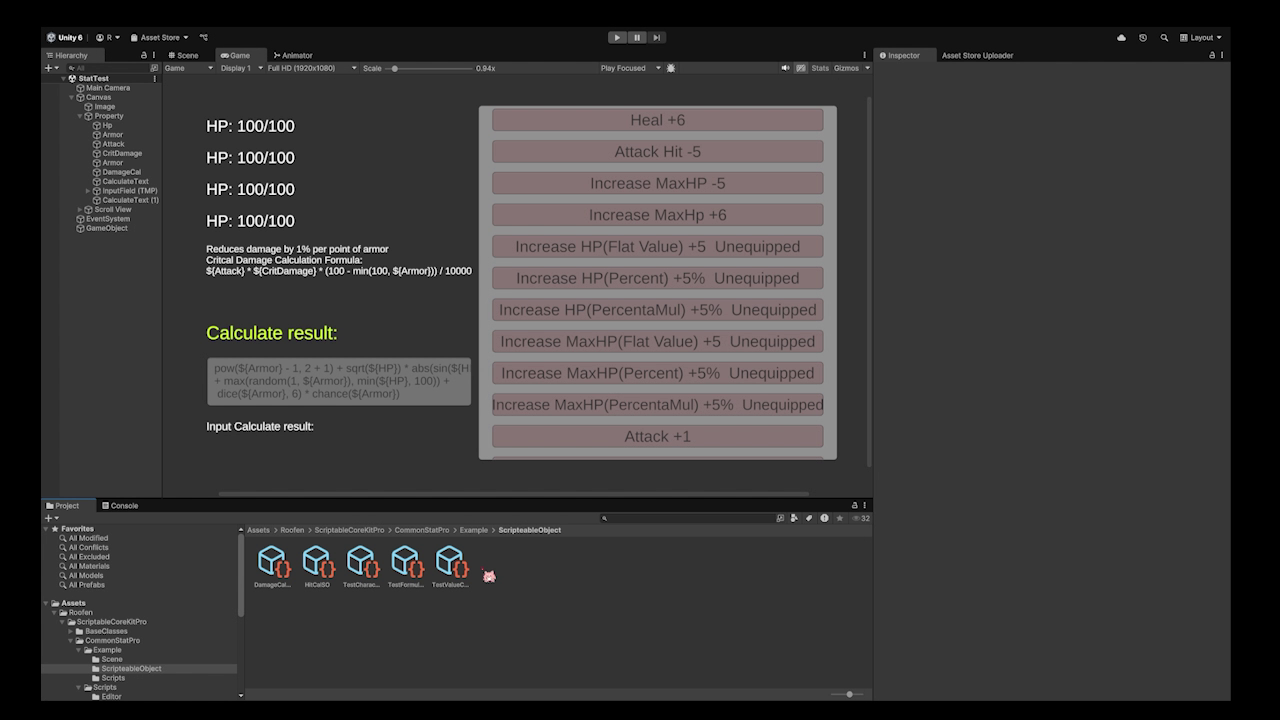Pause the game with the Pause button
The width and height of the screenshot is (1280, 720).
point(637,38)
